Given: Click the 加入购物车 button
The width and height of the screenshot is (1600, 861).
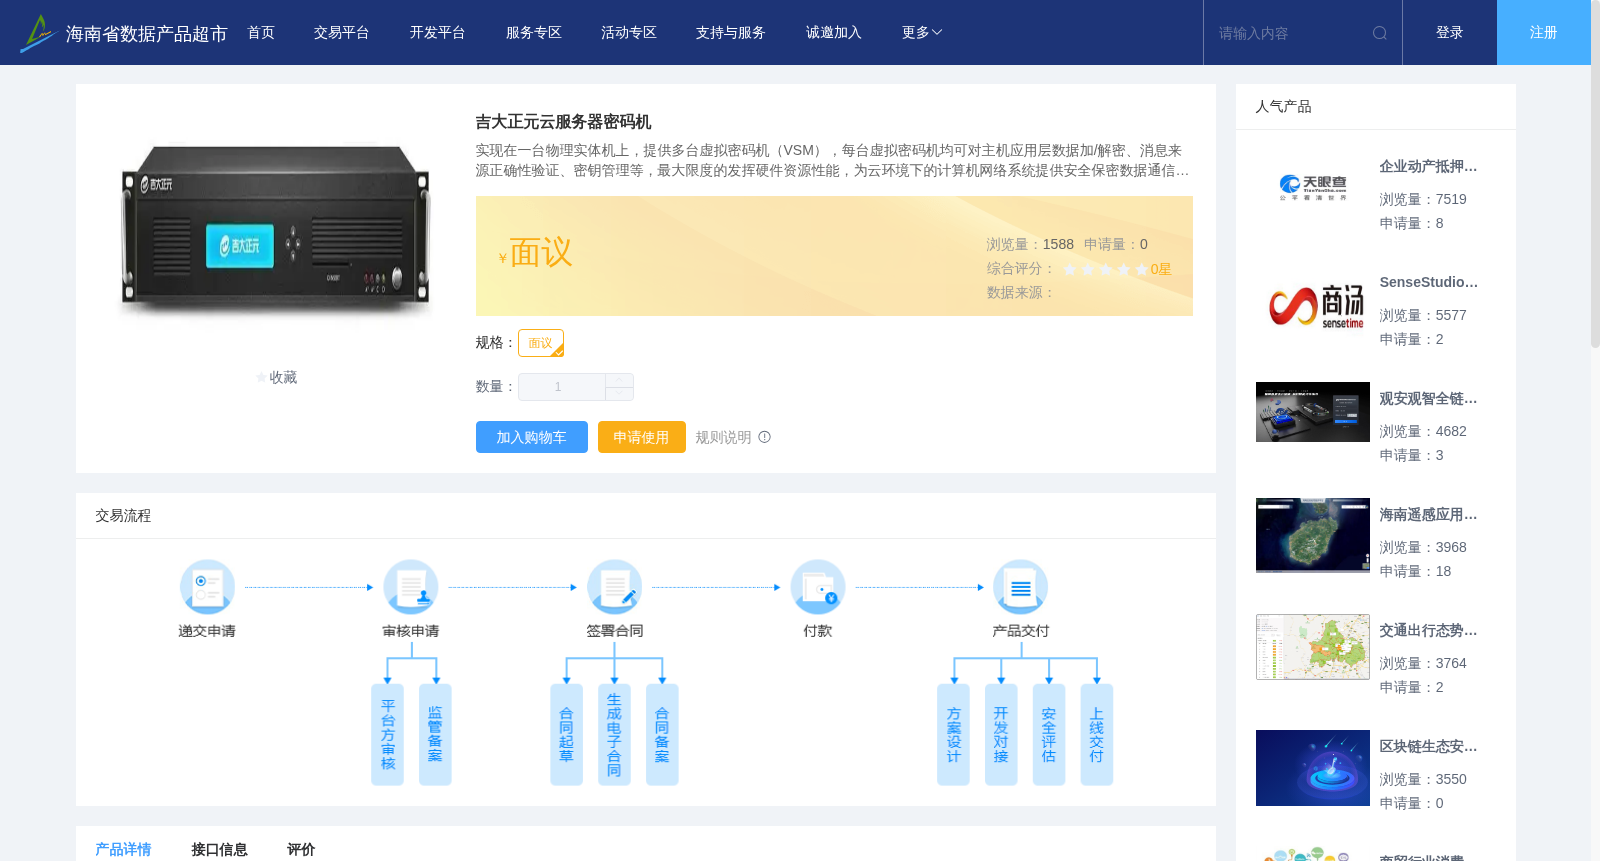Looking at the screenshot, I should coord(532,437).
